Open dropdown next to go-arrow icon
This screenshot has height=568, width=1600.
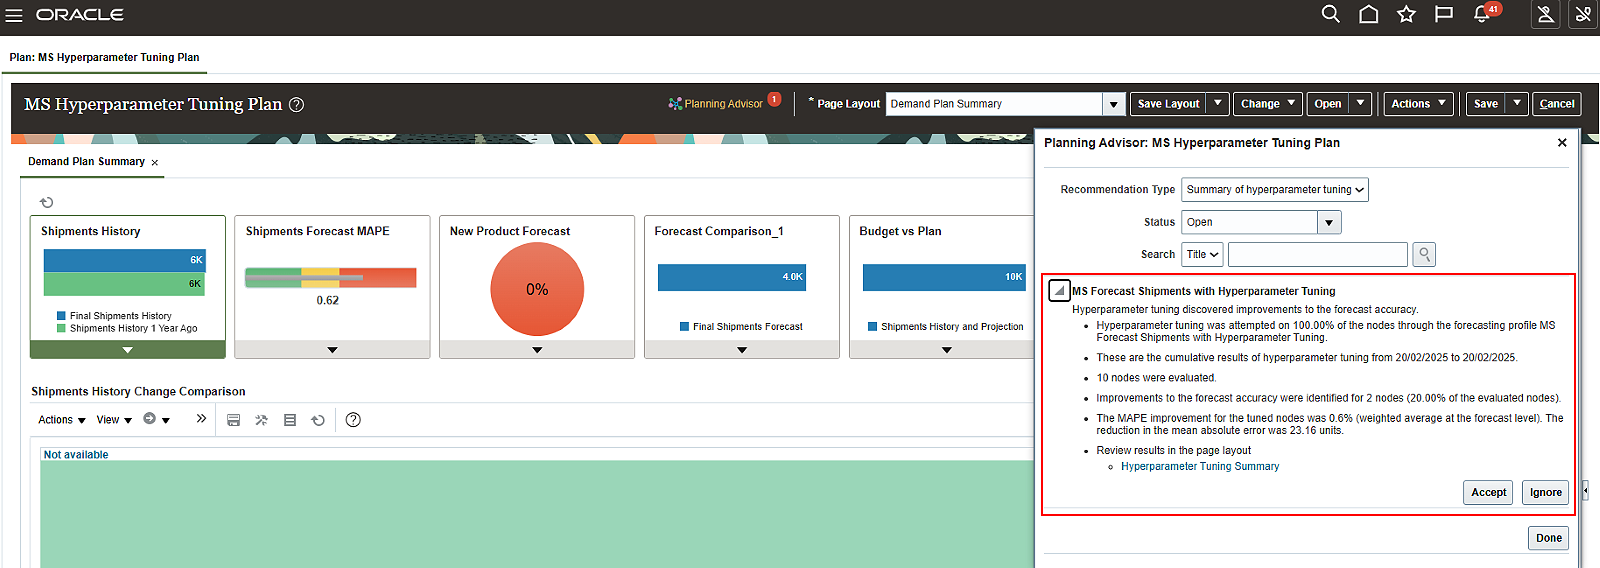[166, 420]
